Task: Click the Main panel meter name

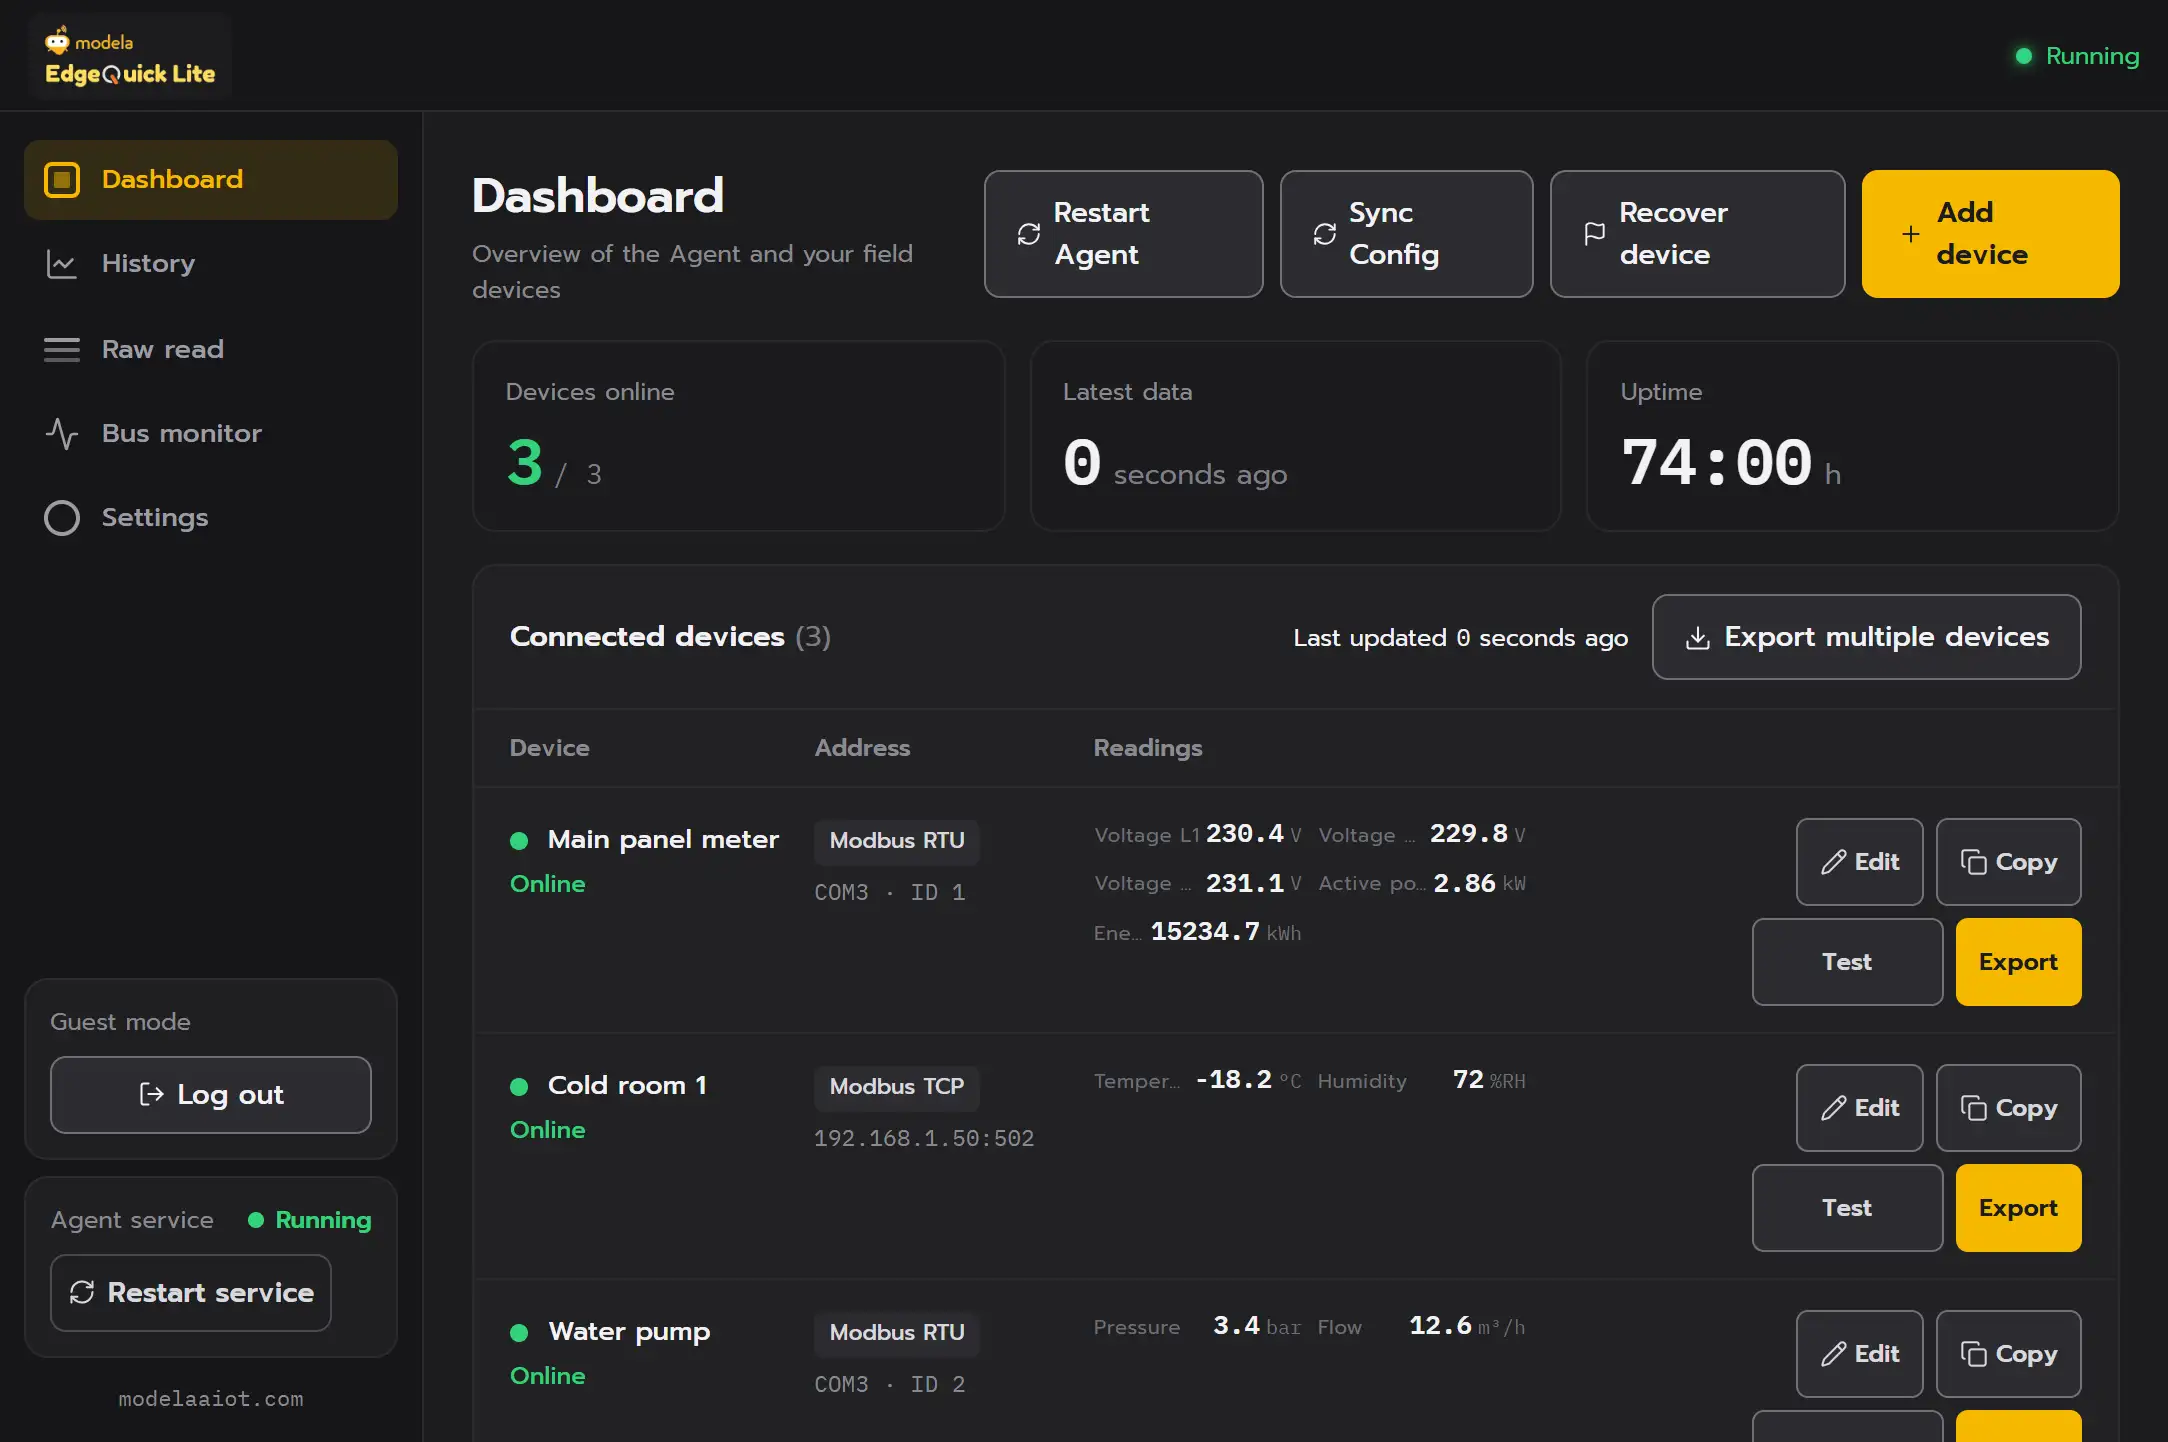Action: pyautogui.click(x=663, y=840)
